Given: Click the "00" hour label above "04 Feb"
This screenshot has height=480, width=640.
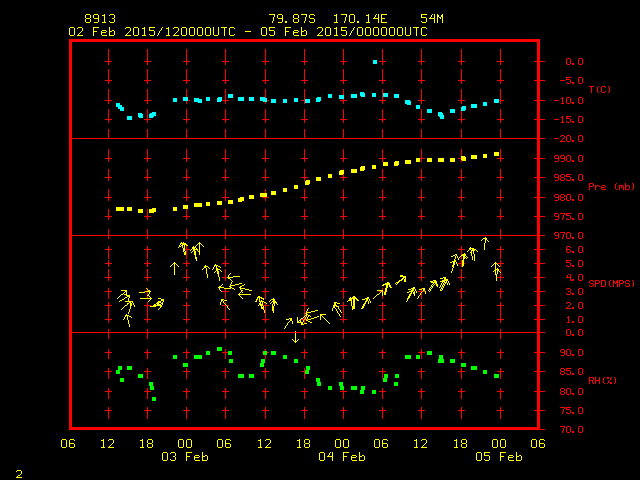Looking at the screenshot, I should pos(342,444).
